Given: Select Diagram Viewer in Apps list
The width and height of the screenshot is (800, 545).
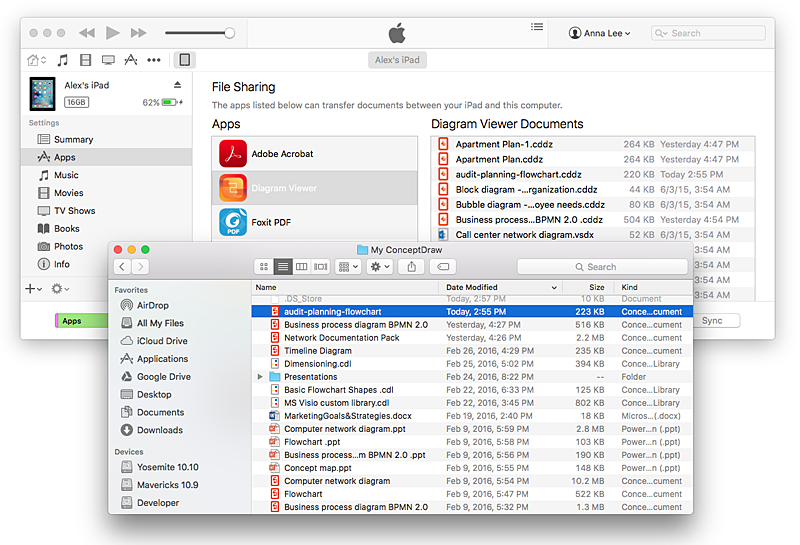Looking at the screenshot, I should click(315, 188).
